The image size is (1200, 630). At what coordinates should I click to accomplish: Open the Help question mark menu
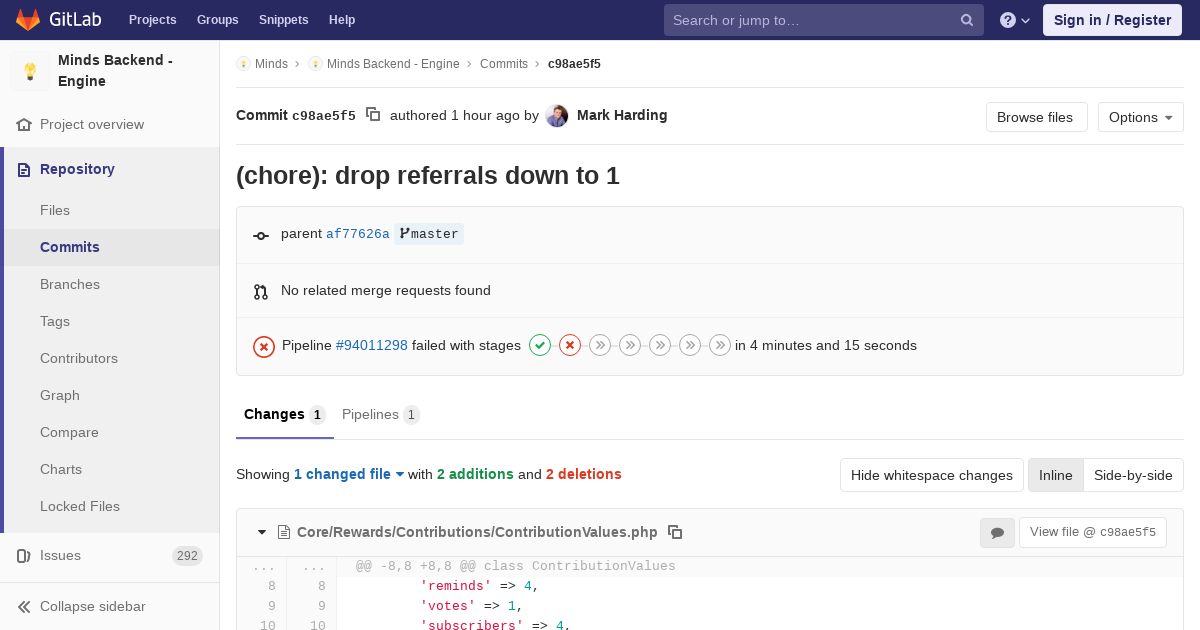(x=1015, y=20)
